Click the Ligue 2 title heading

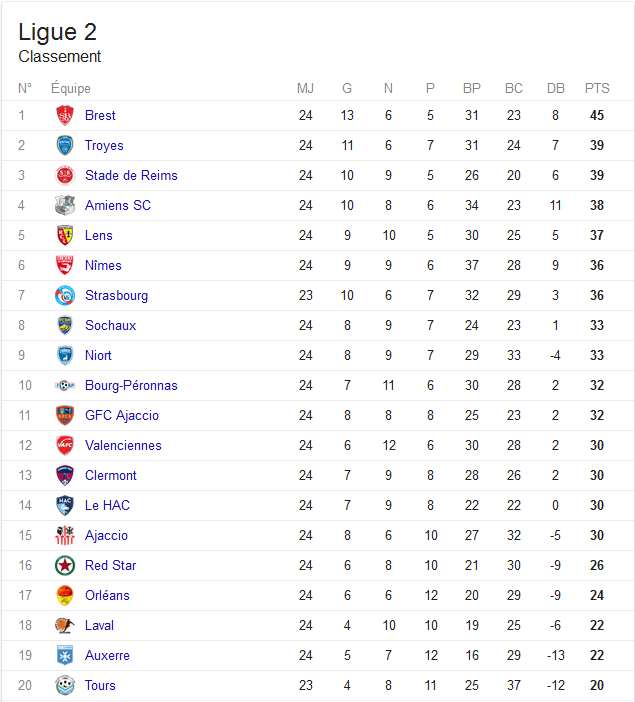(57, 32)
